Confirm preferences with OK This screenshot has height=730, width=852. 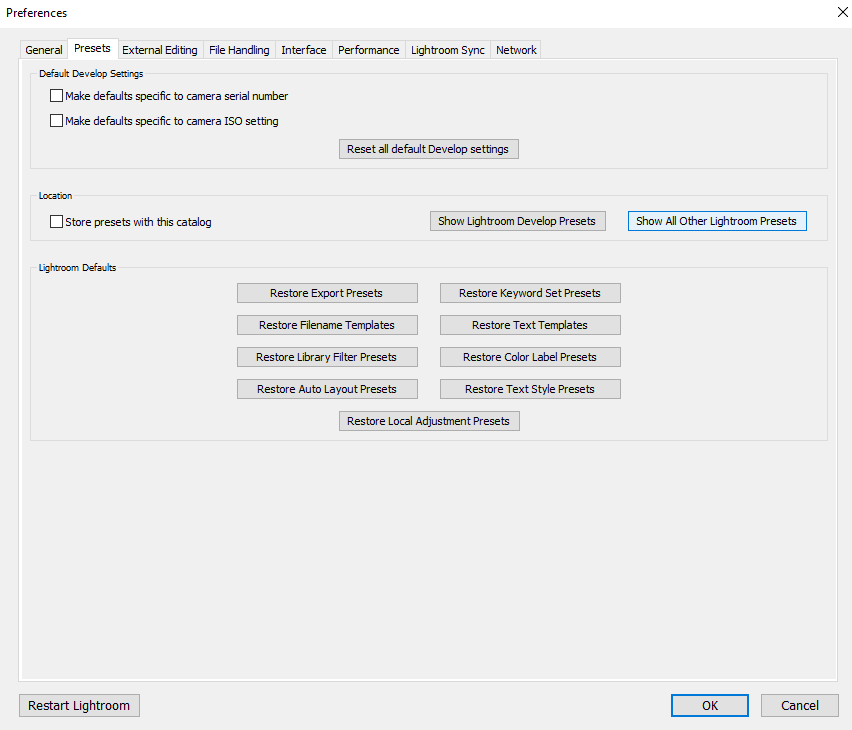point(710,706)
